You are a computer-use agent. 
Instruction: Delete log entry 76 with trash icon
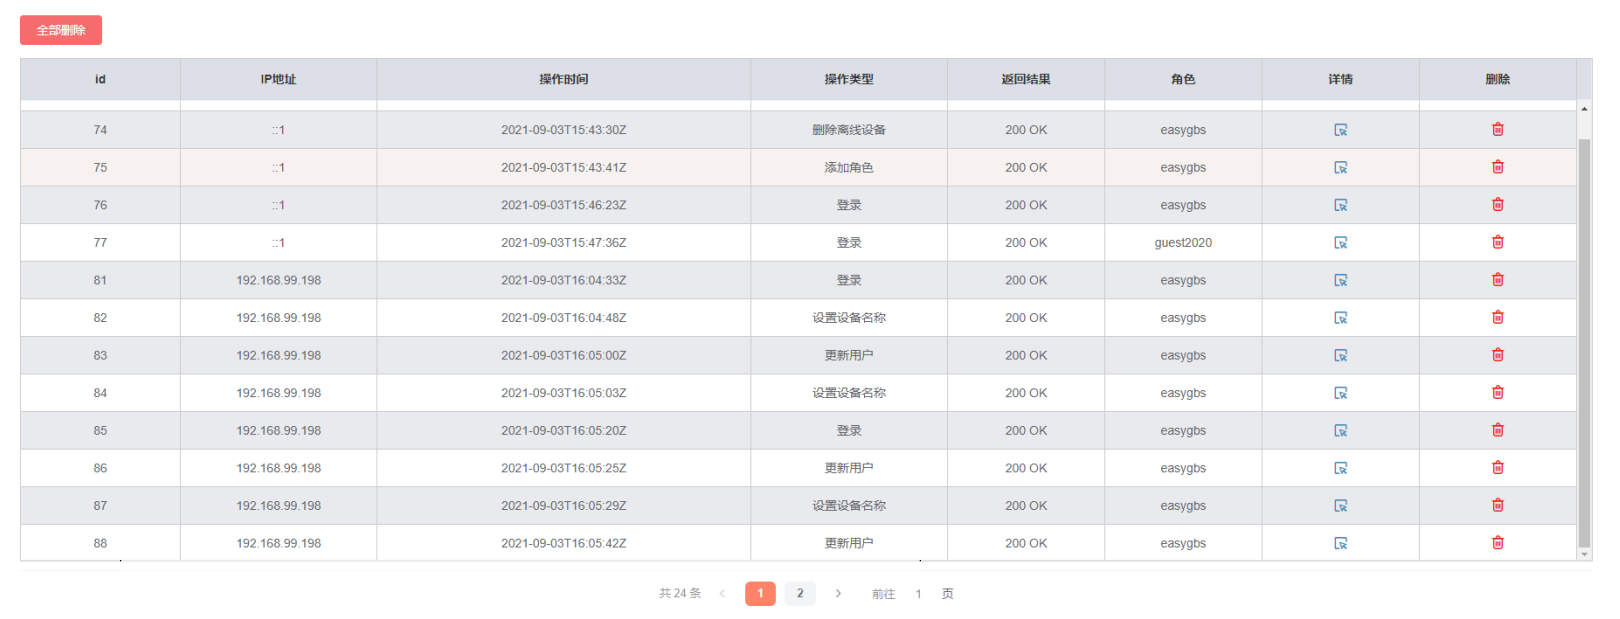(x=1497, y=204)
